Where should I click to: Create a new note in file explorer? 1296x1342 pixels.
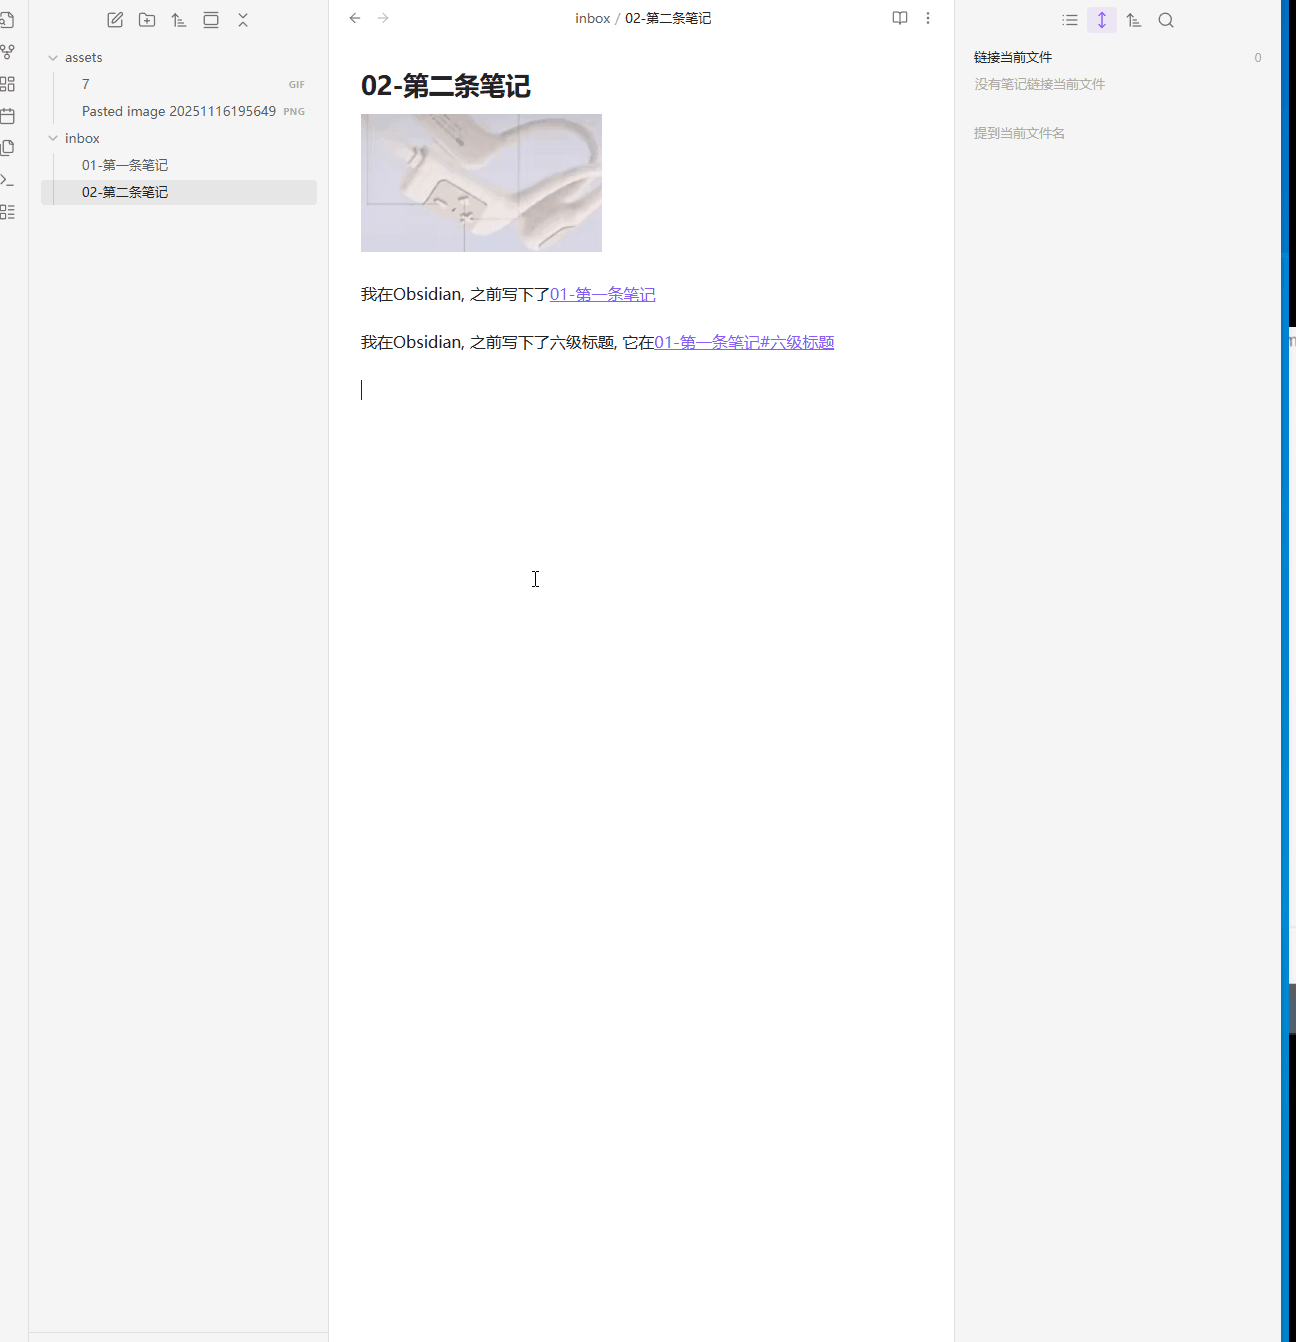tap(115, 20)
